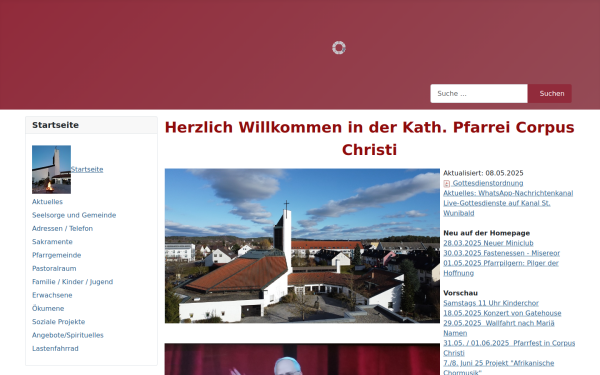Click the Startseite panel heading
The width and height of the screenshot is (600, 375).
point(55,125)
